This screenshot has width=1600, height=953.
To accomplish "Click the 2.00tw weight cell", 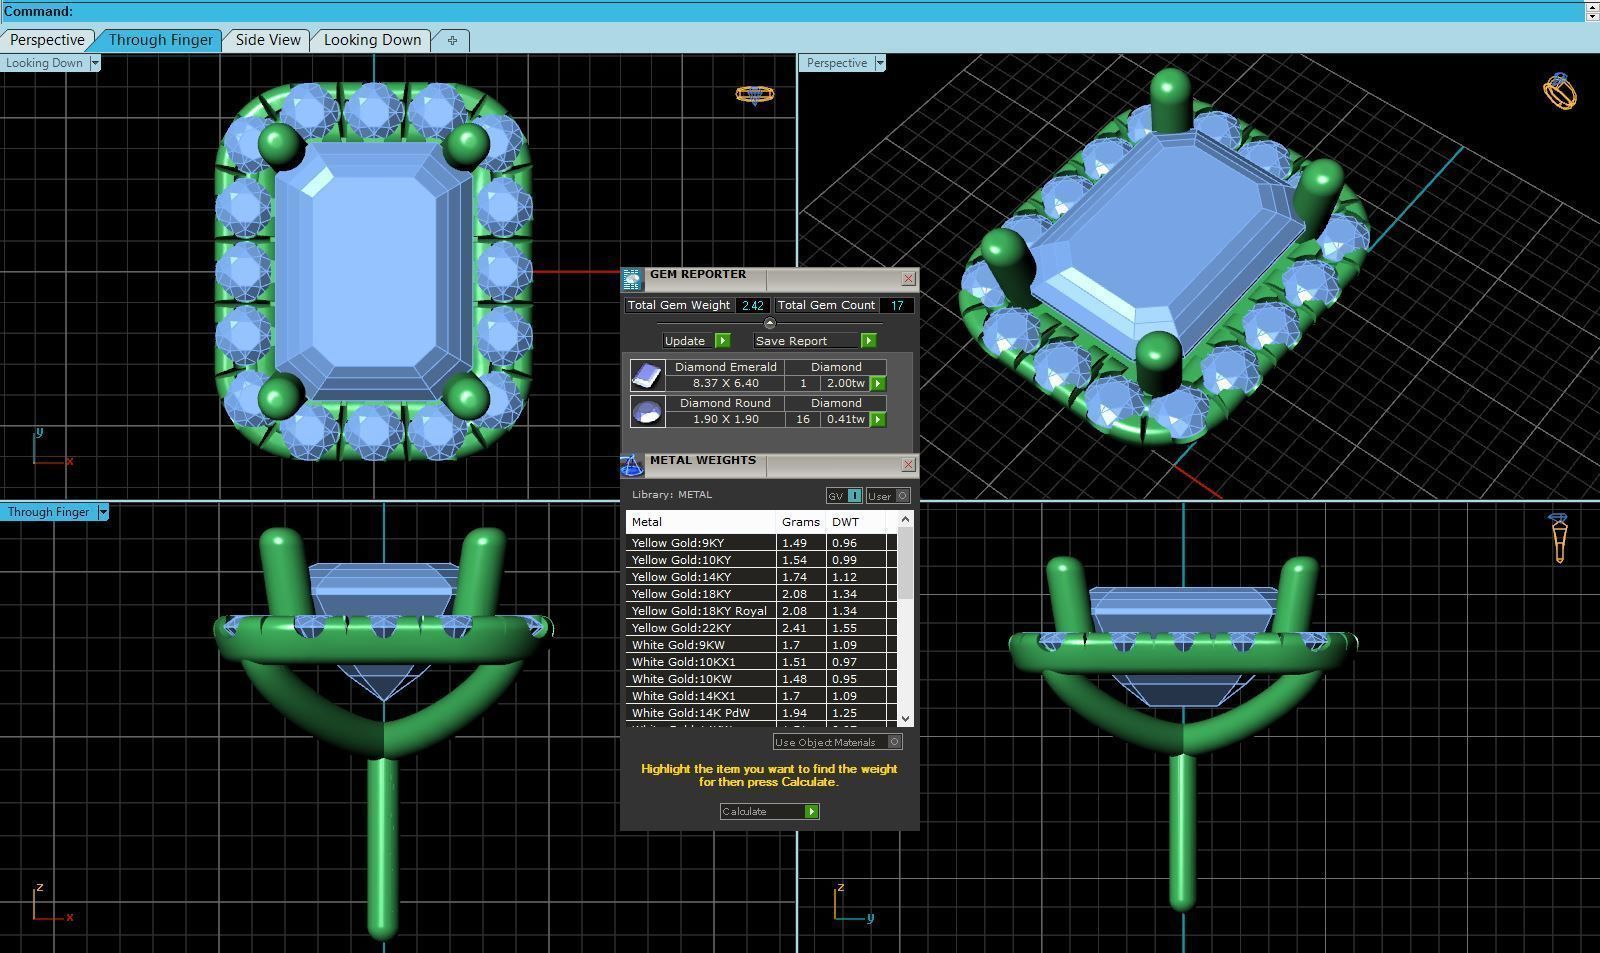I will 845,384.
